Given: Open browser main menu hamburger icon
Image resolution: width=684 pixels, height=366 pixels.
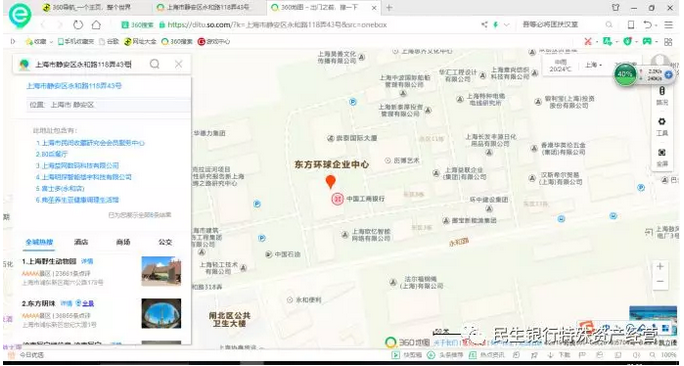Looking at the screenshot, I should click(668, 25).
